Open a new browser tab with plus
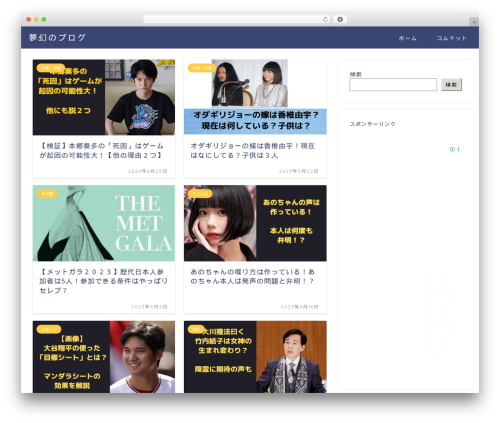This screenshot has width=500, height=423. pos(474,22)
